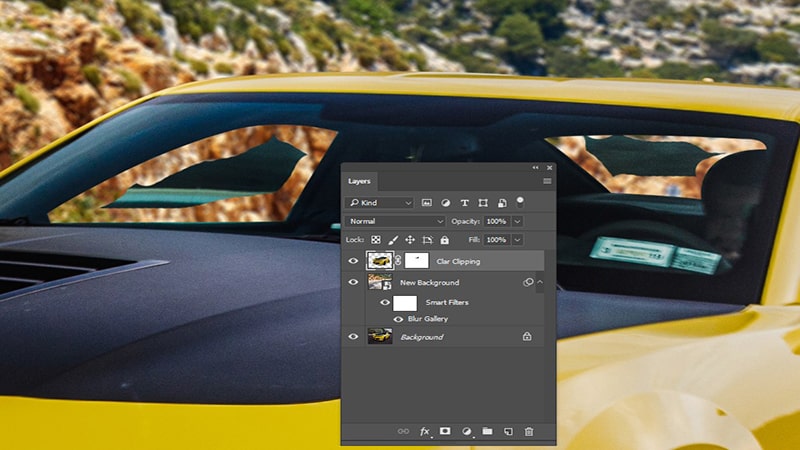The height and width of the screenshot is (450, 800).
Task: Filter for smart objects icon
Action: (x=502, y=203)
